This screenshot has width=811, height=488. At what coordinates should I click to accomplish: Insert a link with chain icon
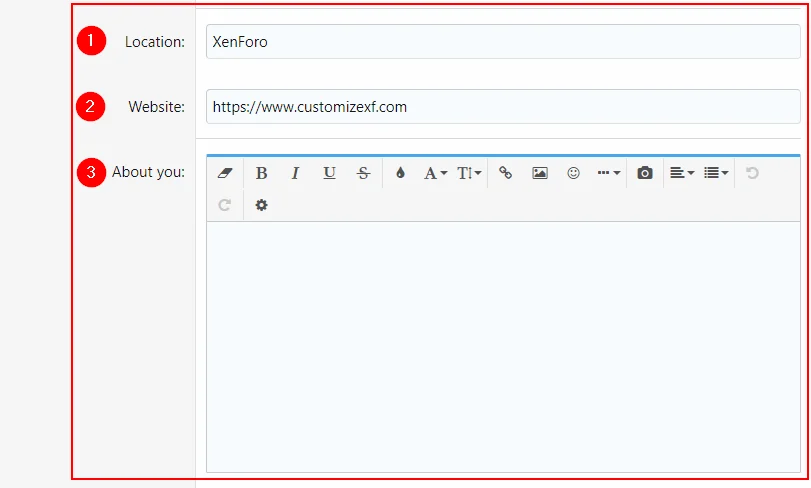coord(506,173)
